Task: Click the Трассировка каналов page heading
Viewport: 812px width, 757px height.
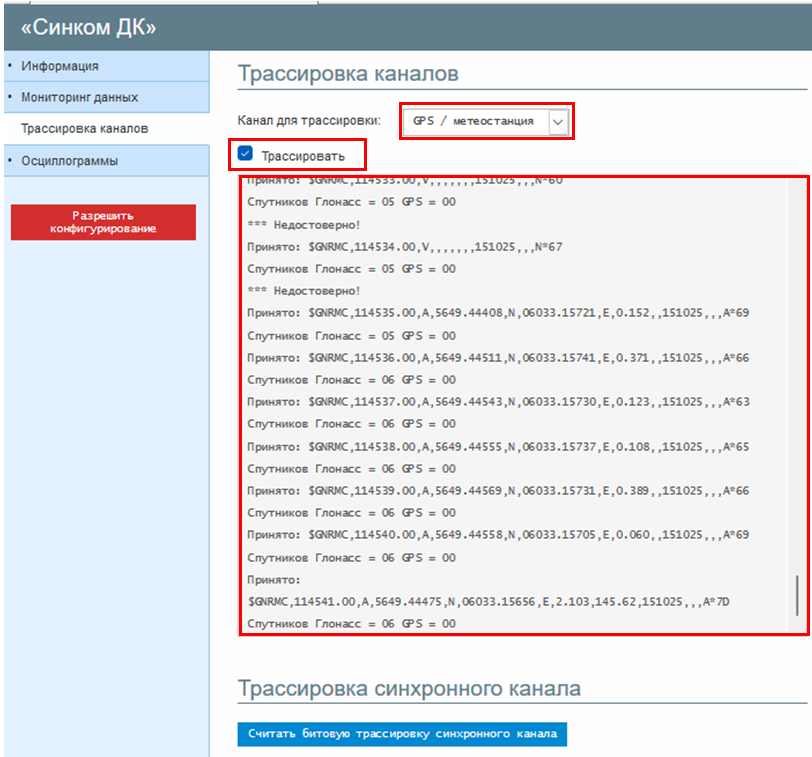Action: [x=348, y=75]
